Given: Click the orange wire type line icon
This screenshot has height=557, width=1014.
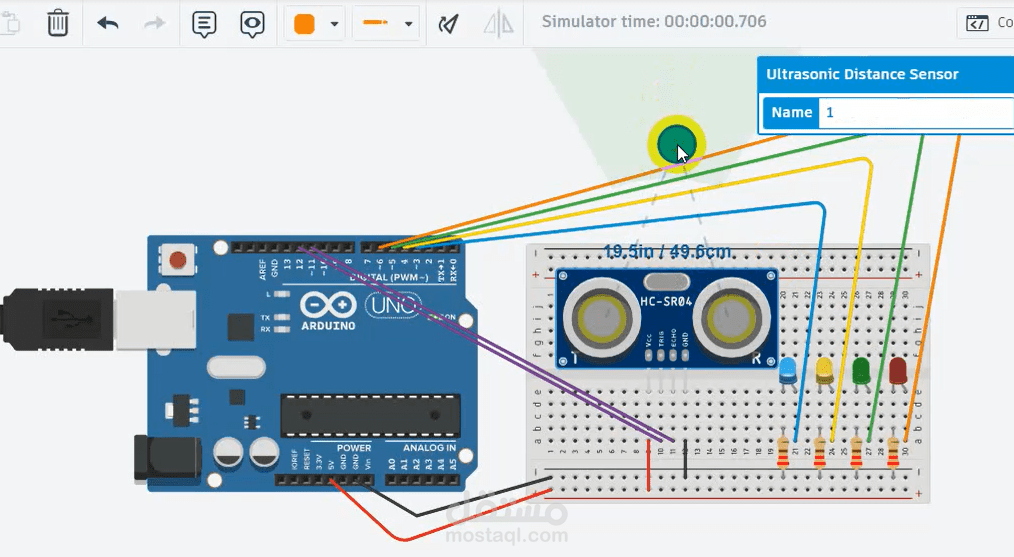Looking at the screenshot, I should (376, 23).
